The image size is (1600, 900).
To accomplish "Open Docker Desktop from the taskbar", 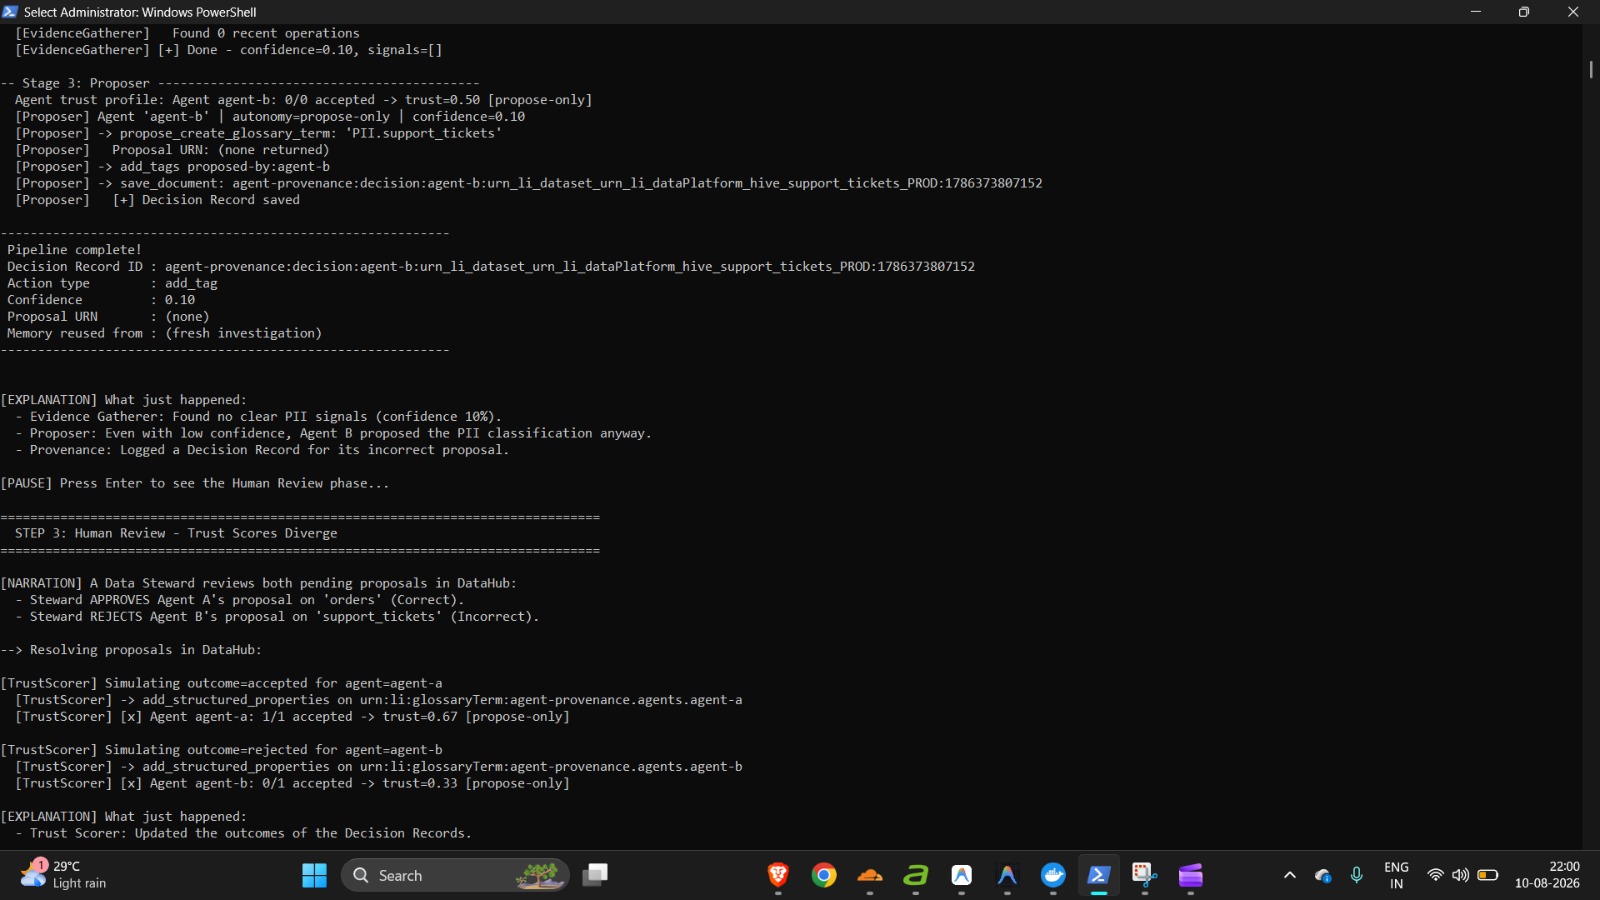I will click(x=1053, y=875).
